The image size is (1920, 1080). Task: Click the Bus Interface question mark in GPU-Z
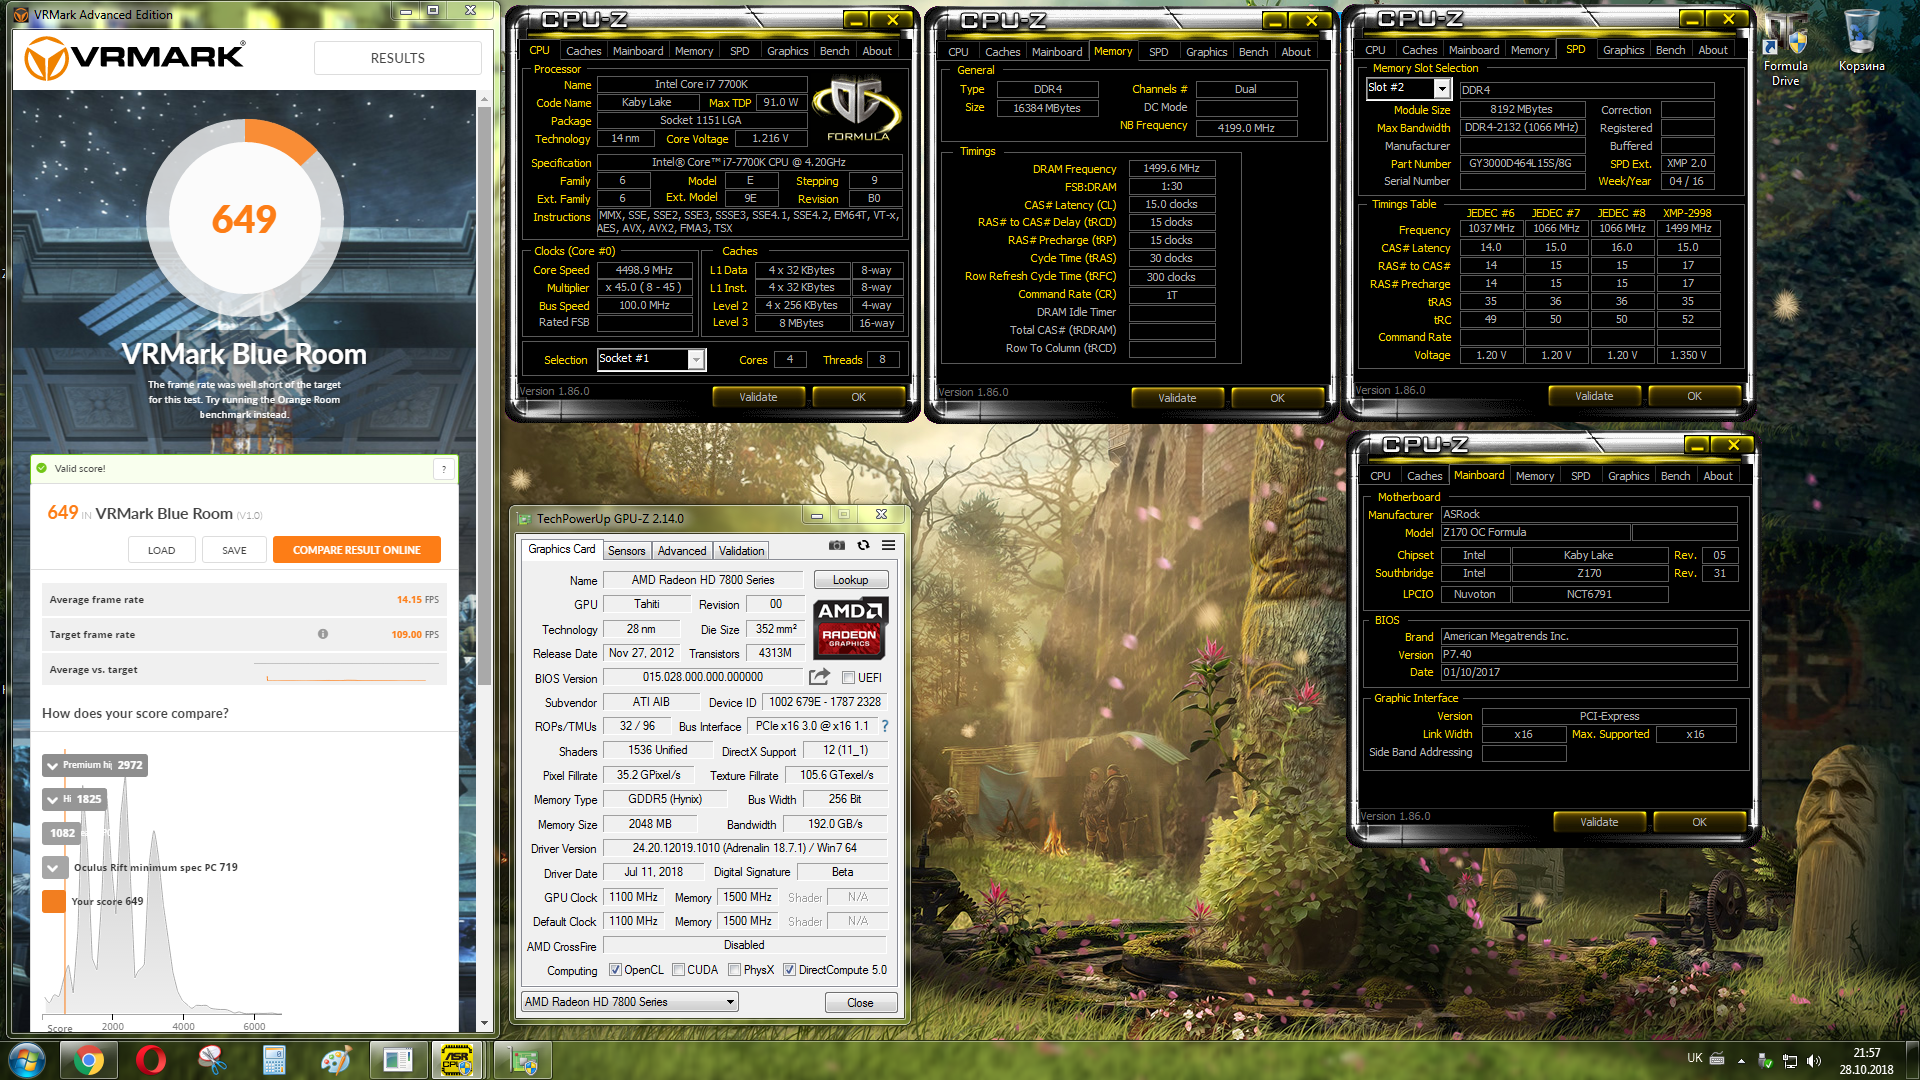tap(885, 726)
